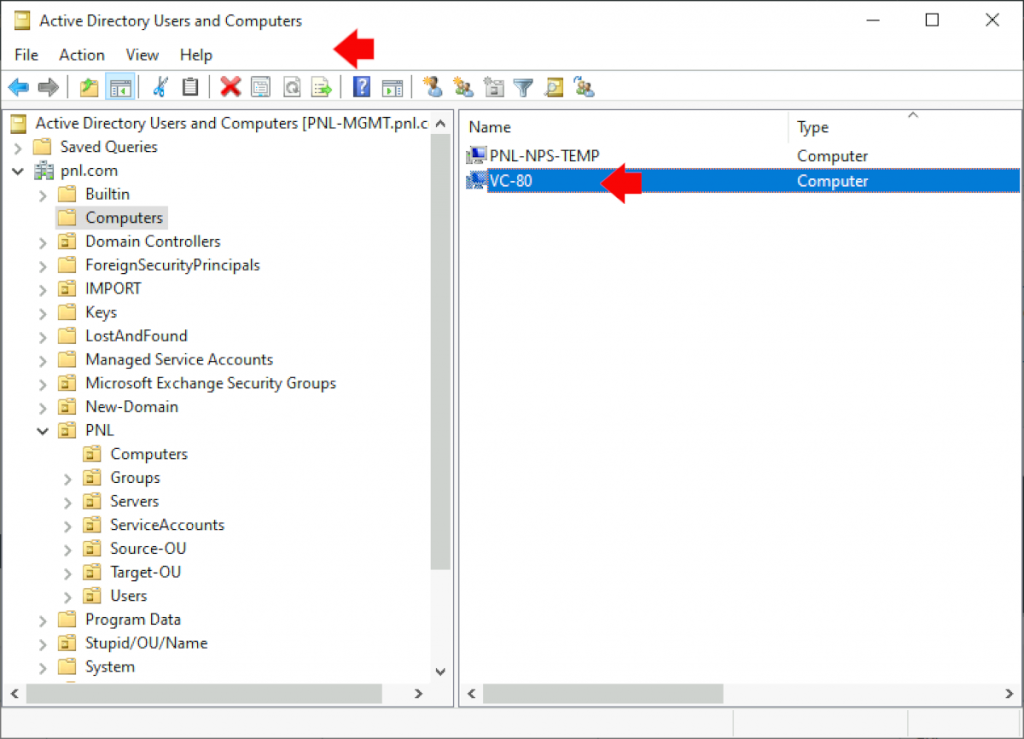Viewport: 1024px width, 739px height.
Task: Select the PNL-NPS-TEMP computer entry
Action: [x=544, y=156]
